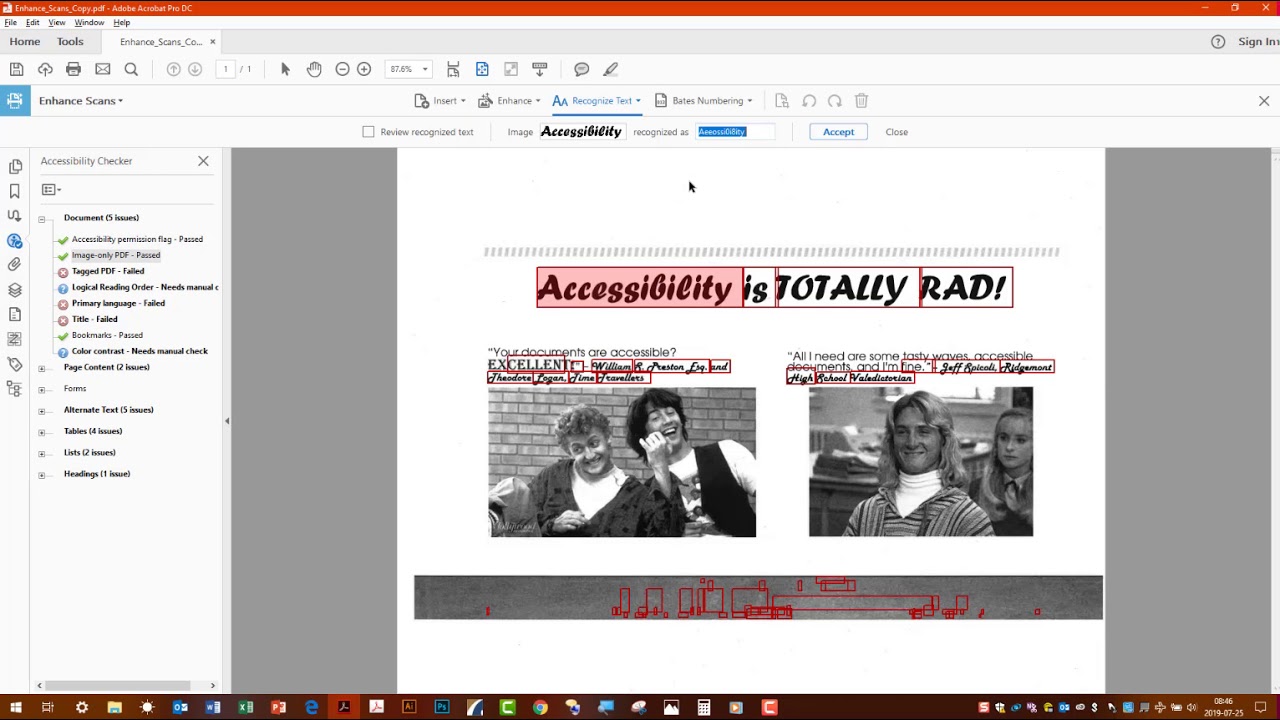Screen dimensions: 1280x720
Task: Edit the recognized as text field
Action: [736, 132]
